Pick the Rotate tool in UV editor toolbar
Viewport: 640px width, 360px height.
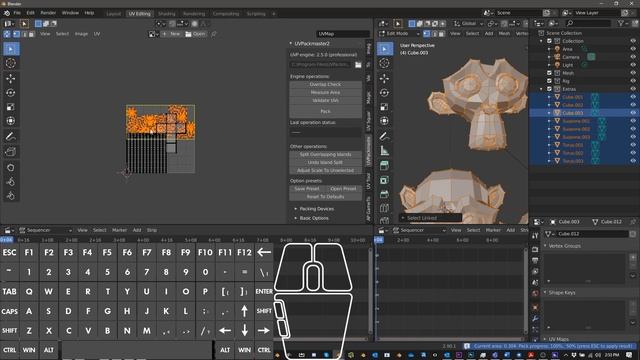click(x=11, y=93)
